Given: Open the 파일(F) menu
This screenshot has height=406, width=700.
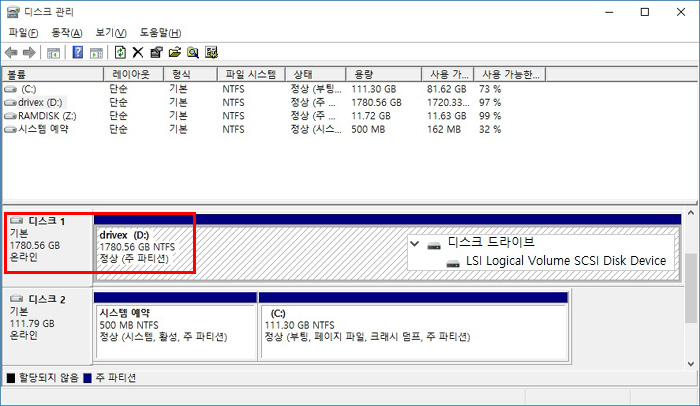Looking at the screenshot, I should (x=23, y=33).
